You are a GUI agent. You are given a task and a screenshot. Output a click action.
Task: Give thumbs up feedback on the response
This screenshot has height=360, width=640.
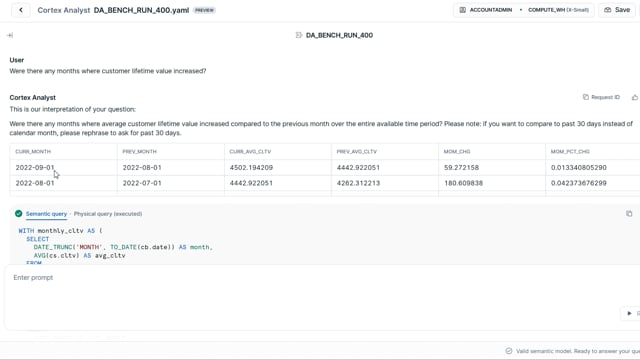(635, 97)
